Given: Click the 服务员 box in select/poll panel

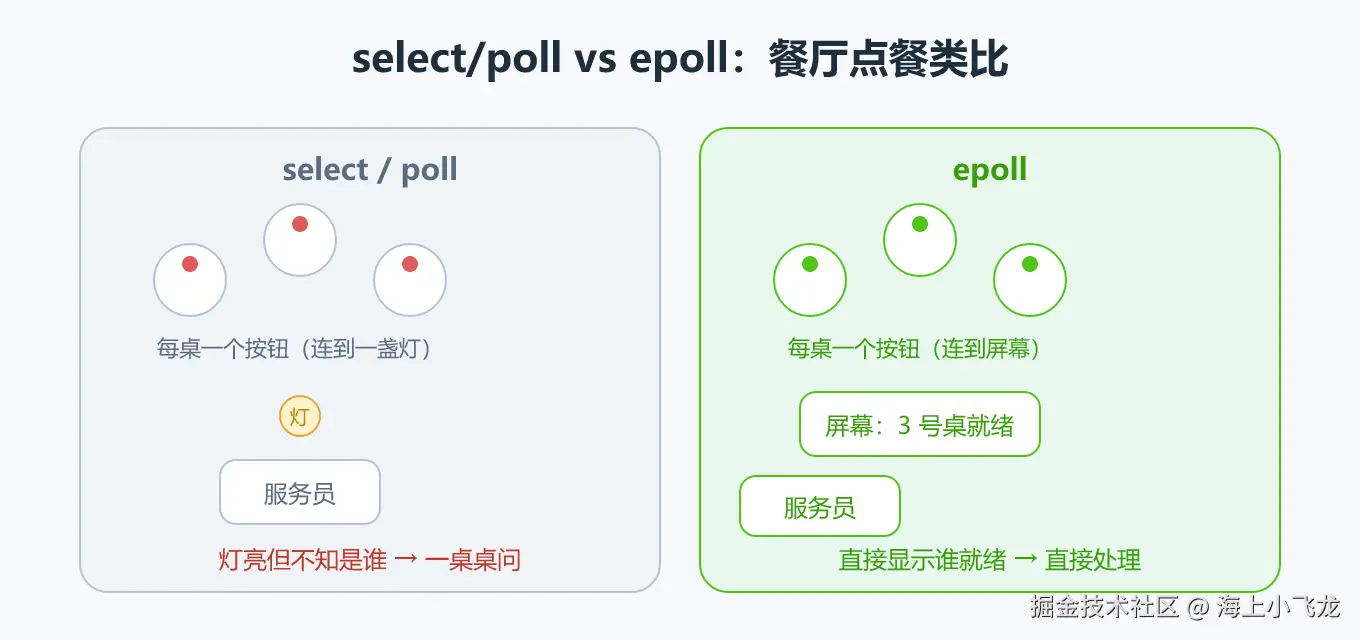Looking at the screenshot, I should pyautogui.click(x=300, y=492).
